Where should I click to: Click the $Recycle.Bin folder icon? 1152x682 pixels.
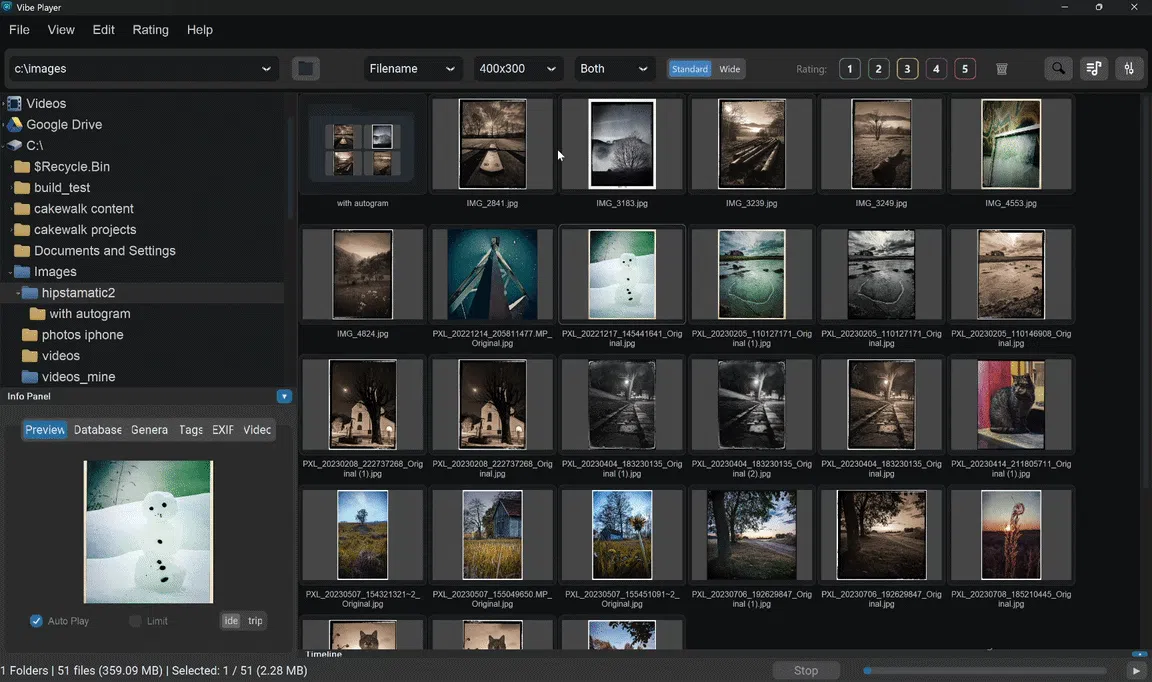(x=22, y=167)
